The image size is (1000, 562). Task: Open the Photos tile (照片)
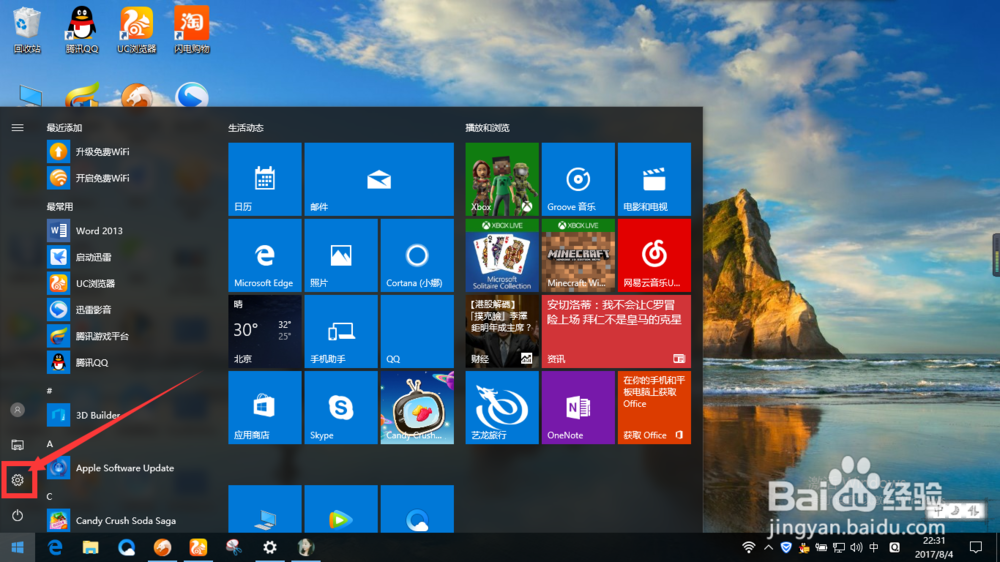[341, 255]
